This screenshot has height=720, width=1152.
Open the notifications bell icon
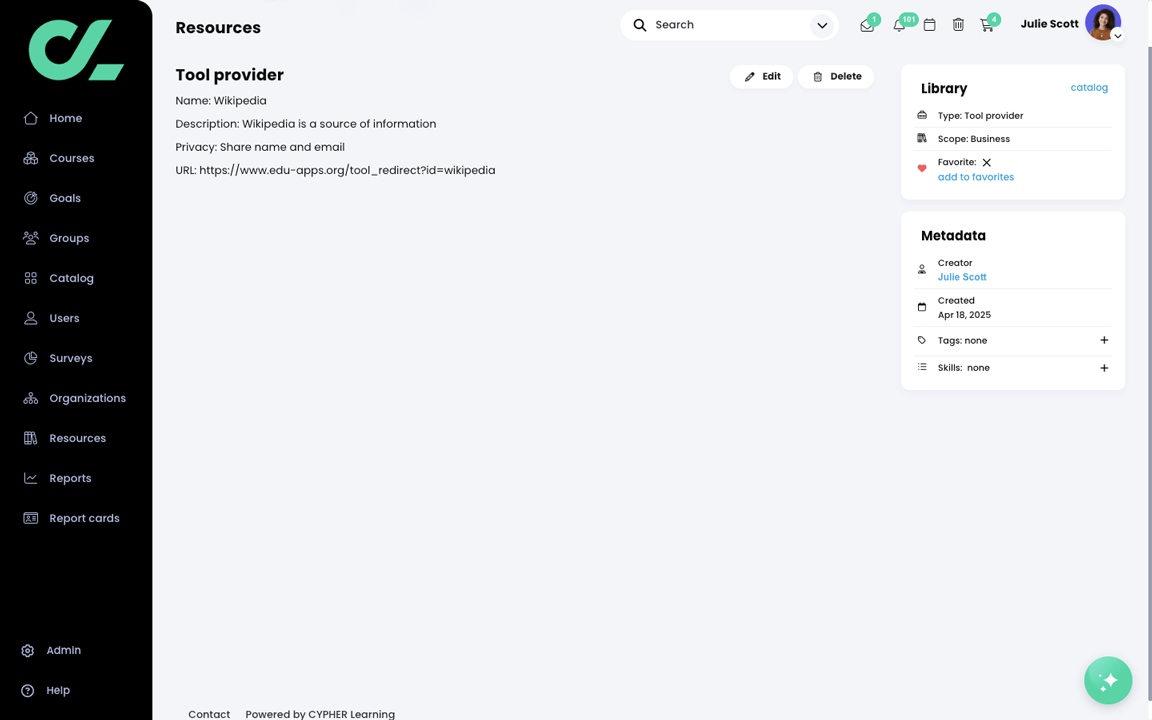tap(899, 26)
